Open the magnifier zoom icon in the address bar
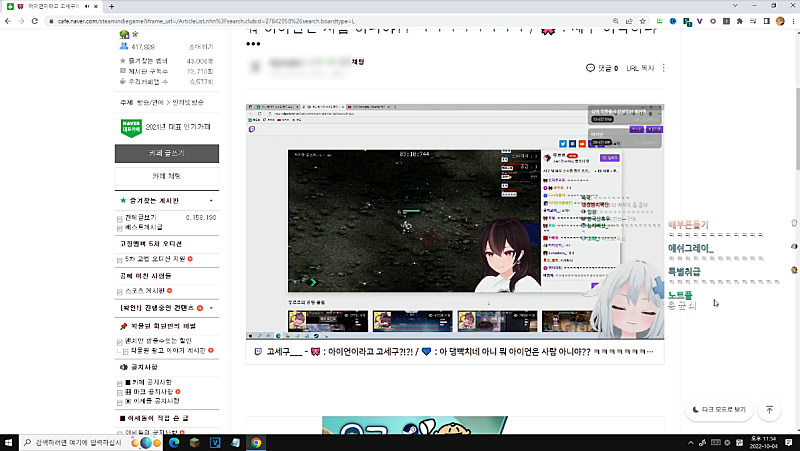Screen dimensions: 800x451 click(616, 21)
